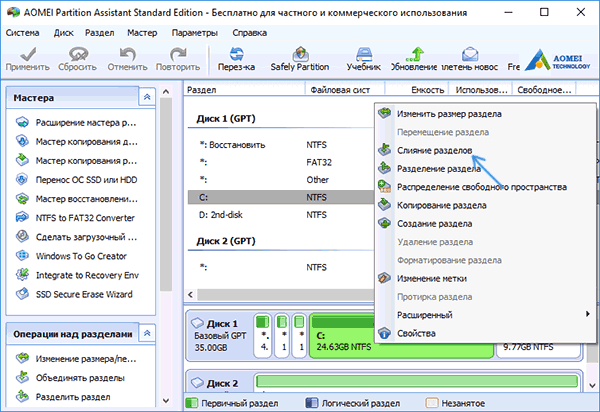The width and height of the screenshot is (600, 412).
Task: Click the Повторить redo toolbar icon
Action: tap(178, 59)
